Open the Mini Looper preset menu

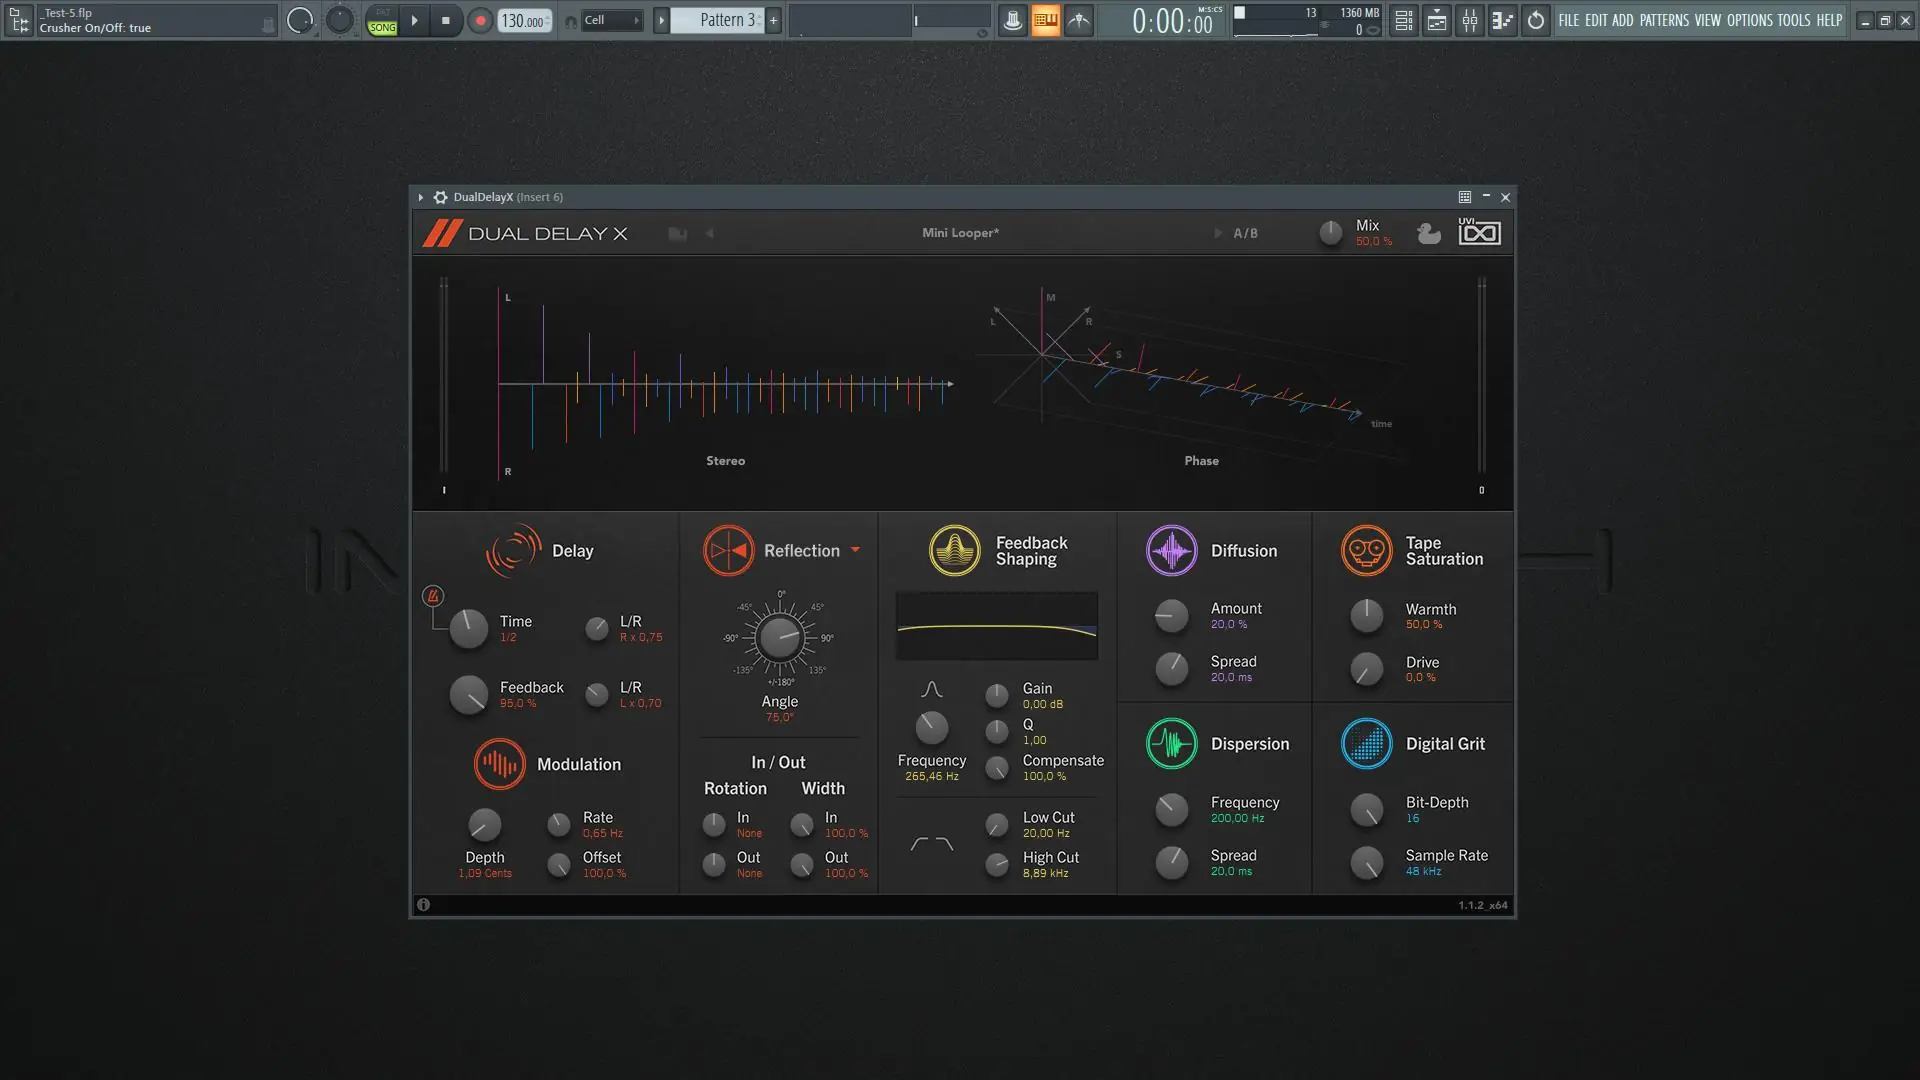pos(960,233)
